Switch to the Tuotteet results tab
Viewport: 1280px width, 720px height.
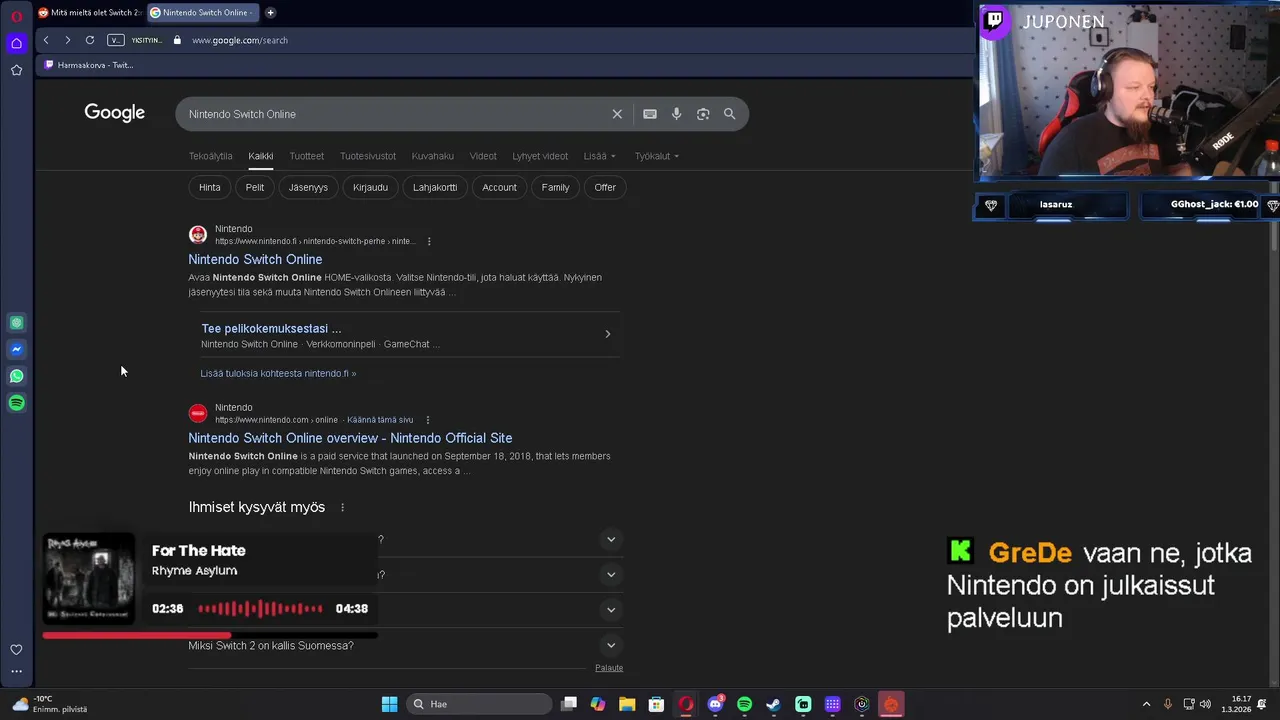point(307,156)
